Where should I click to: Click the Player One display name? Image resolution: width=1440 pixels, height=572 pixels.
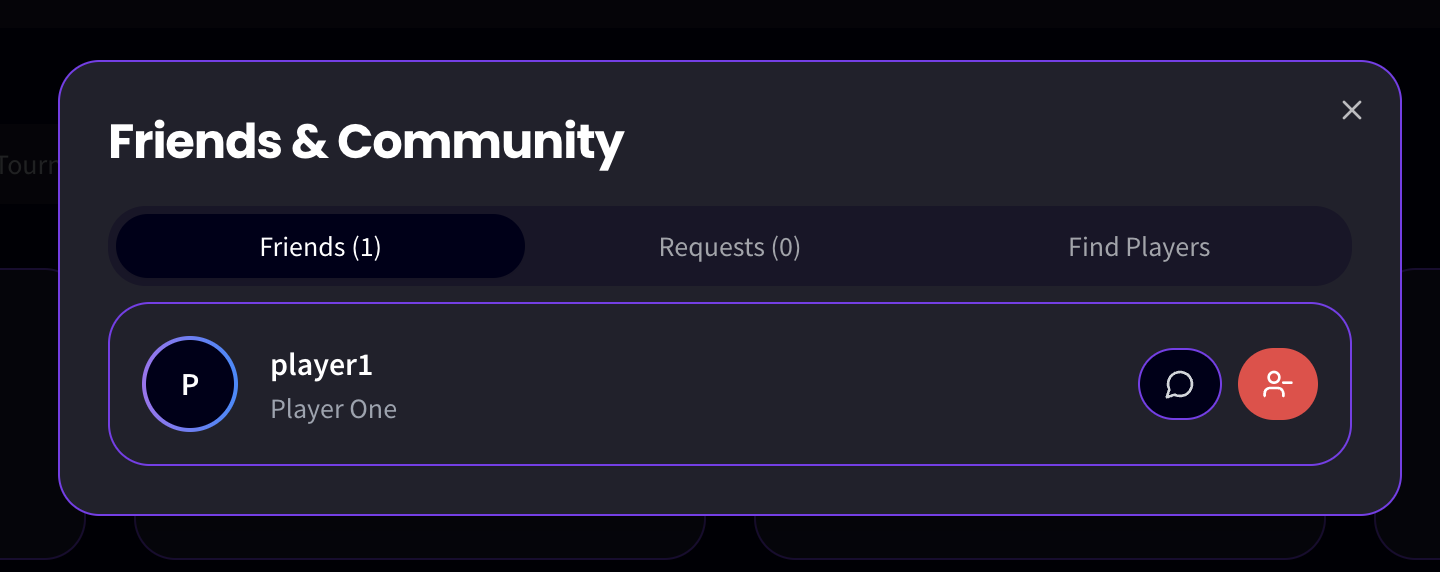tap(334, 409)
